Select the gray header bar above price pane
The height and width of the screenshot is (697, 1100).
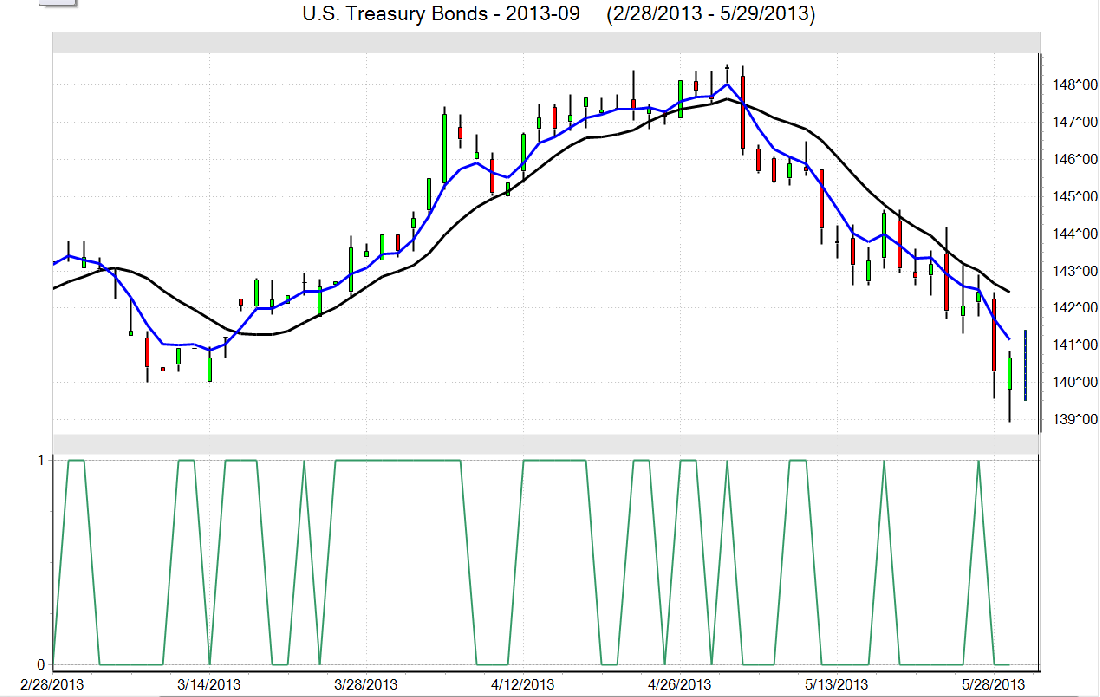tap(544, 42)
